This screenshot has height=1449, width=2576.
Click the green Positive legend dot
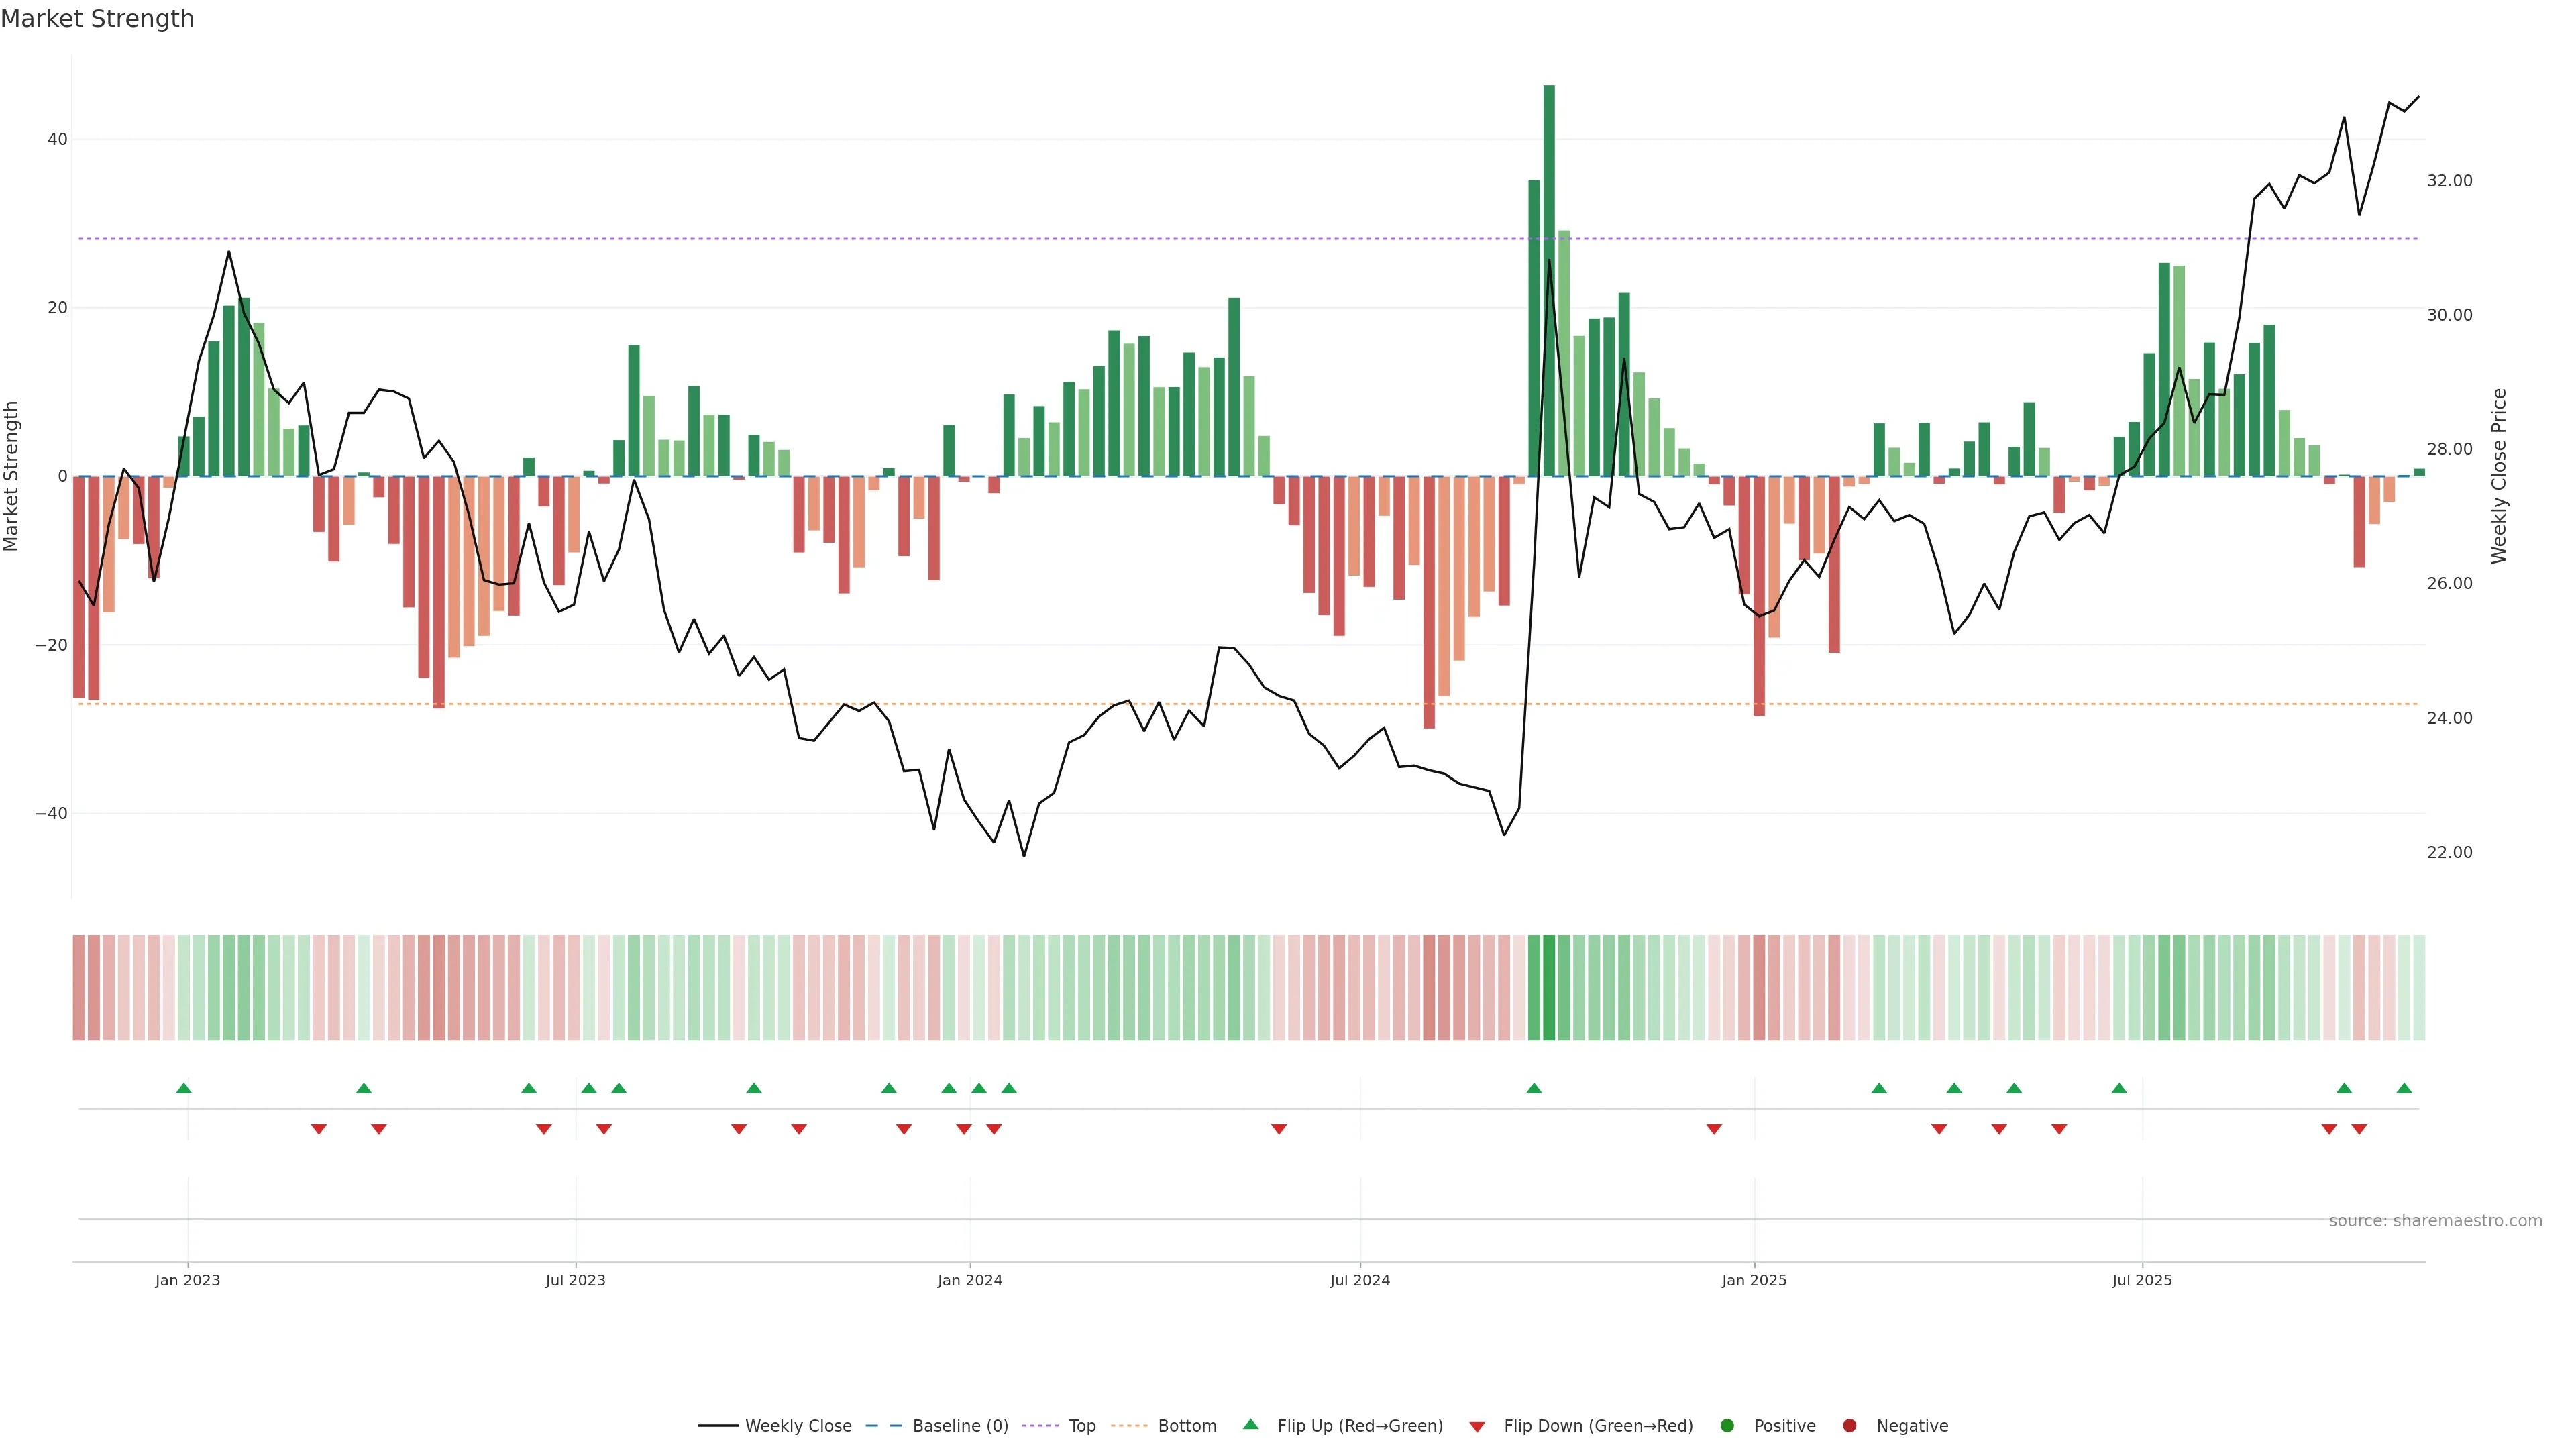(1727, 1426)
